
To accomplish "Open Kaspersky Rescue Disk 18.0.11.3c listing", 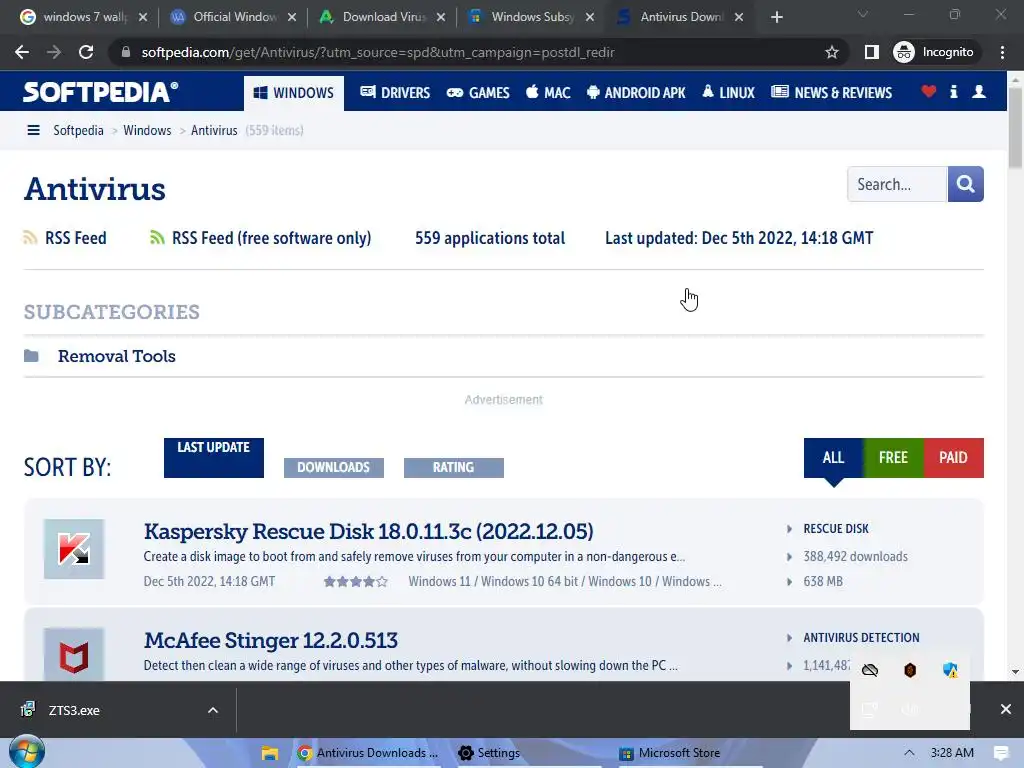I will [x=368, y=532].
